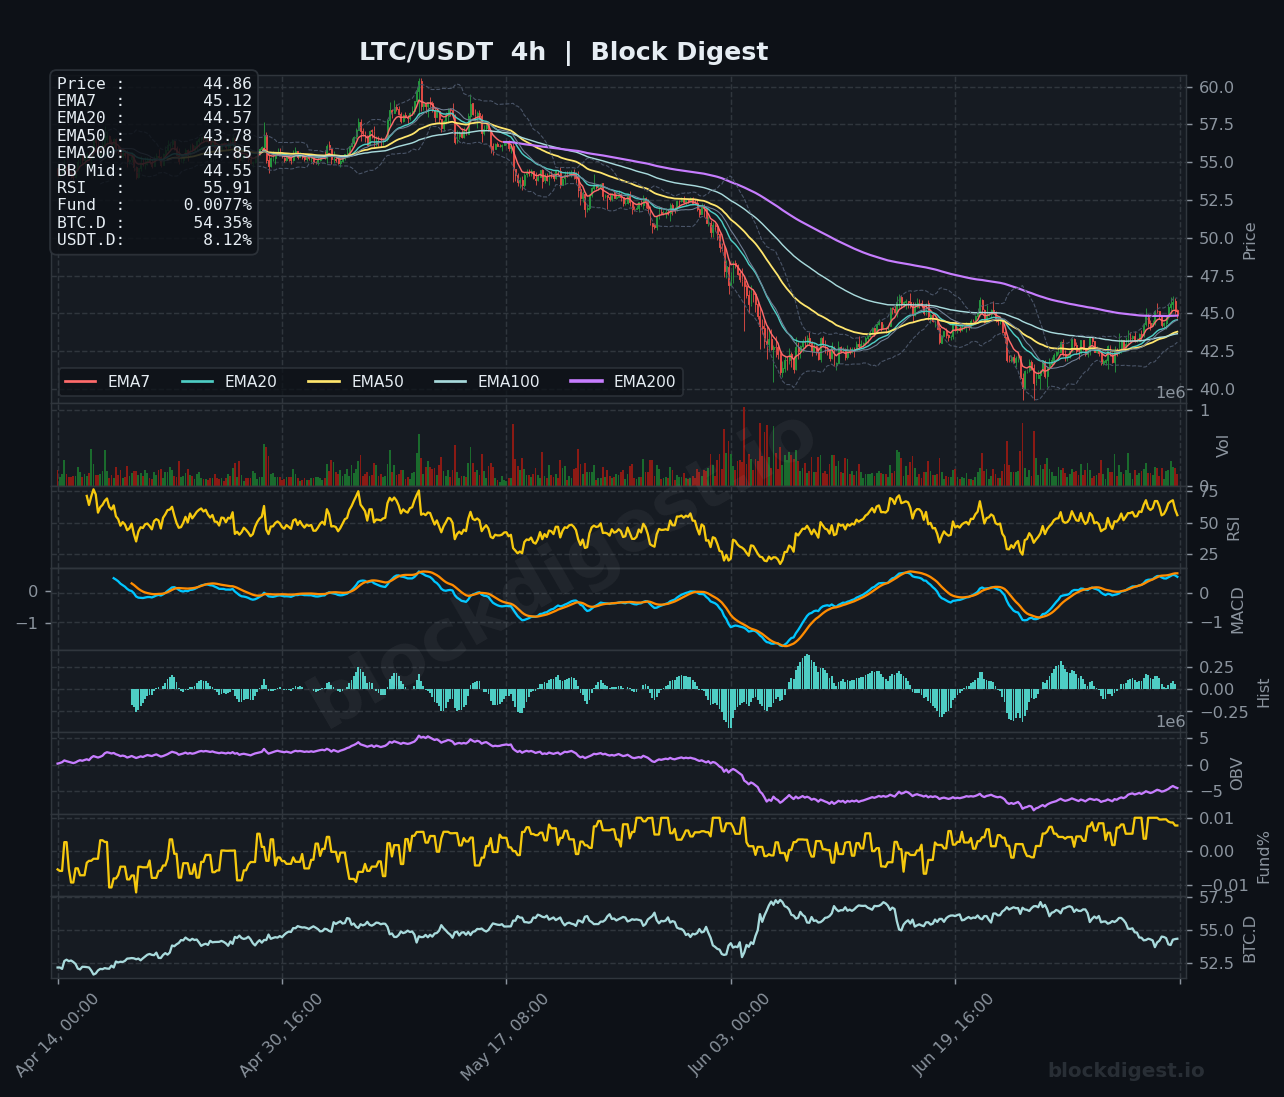
Task: Click the EMA20 value 44.57 in info box
Action: coord(227,118)
